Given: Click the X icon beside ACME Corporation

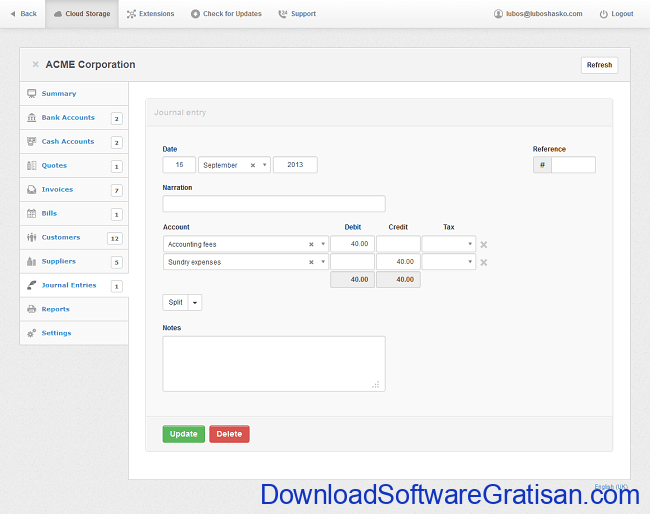Looking at the screenshot, I should [x=35, y=65].
